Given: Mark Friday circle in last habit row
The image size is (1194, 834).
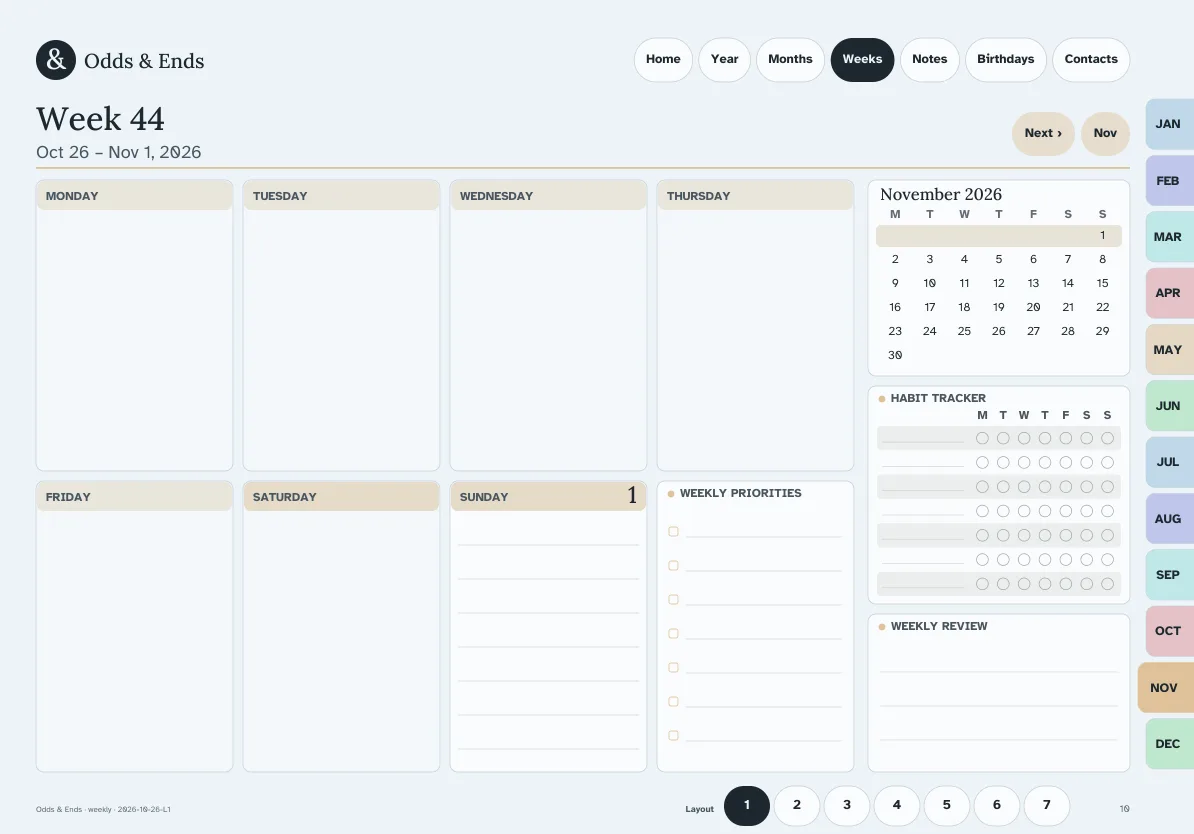Looking at the screenshot, I should [x=1066, y=584].
